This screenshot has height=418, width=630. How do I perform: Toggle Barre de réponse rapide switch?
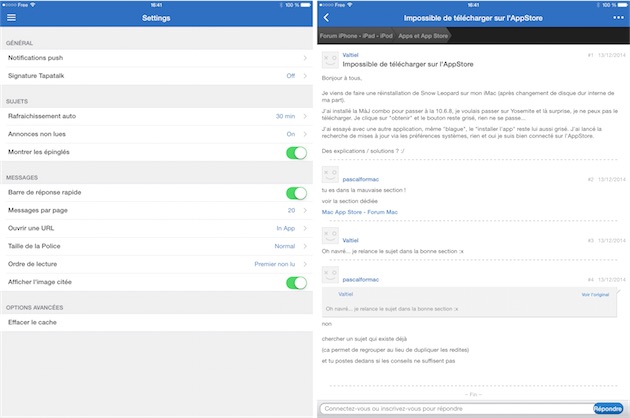tap(297, 193)
